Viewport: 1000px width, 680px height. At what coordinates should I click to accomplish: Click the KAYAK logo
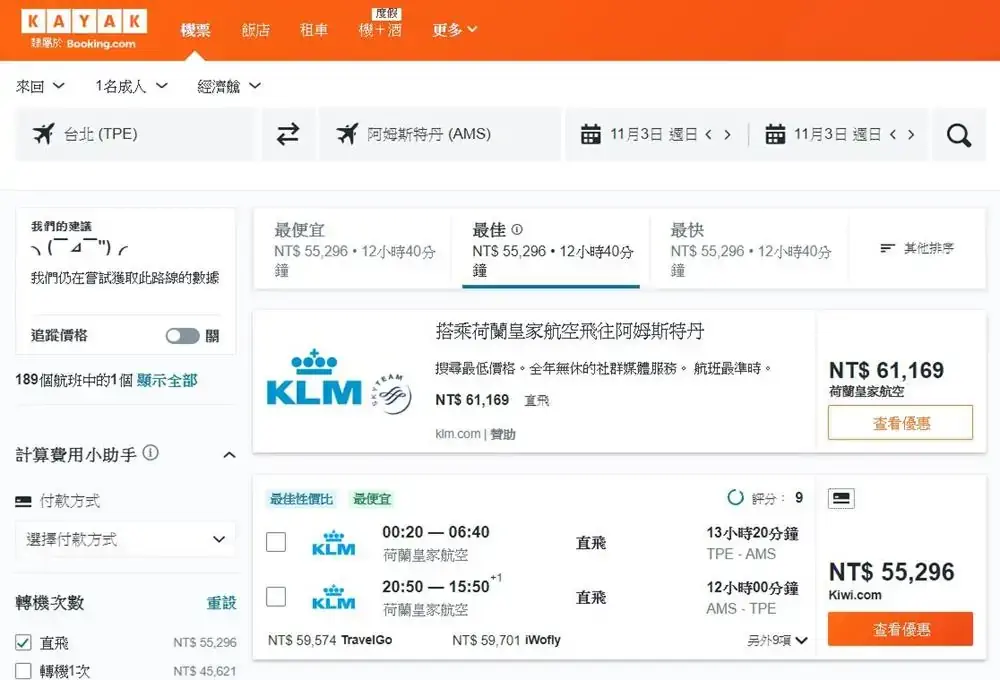point(84,21)
